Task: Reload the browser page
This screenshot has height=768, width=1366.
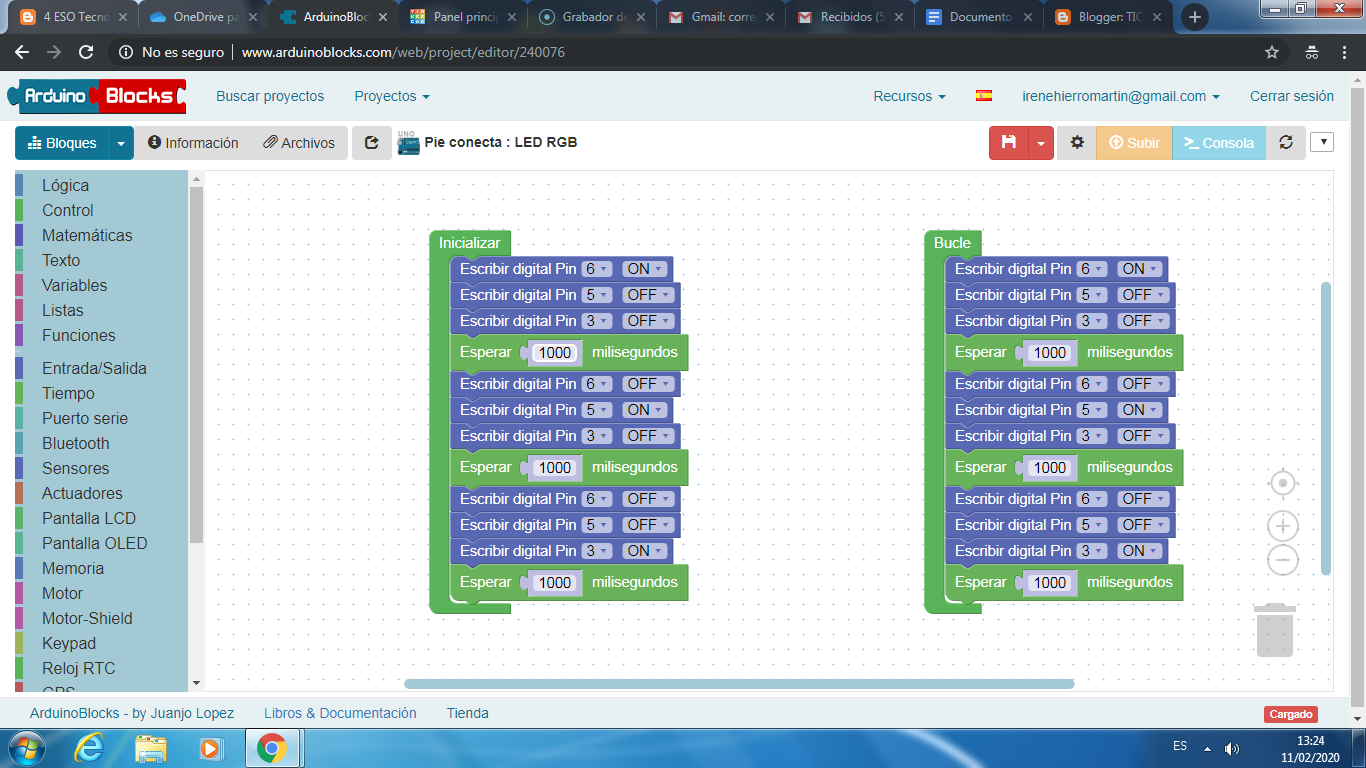Action: pyautogui.click(x=86, y=52)
